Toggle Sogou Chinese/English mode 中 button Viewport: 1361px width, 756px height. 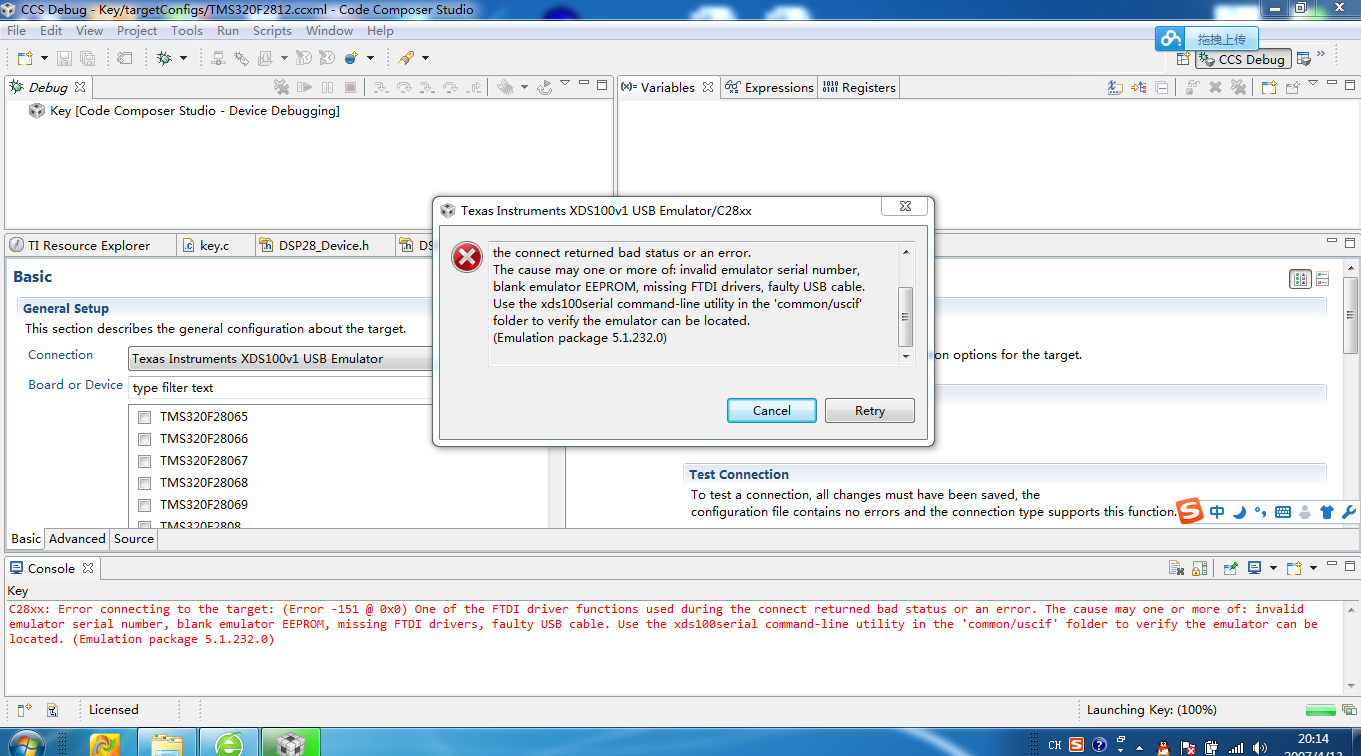pyautogui.click(x=1217, y=512)
